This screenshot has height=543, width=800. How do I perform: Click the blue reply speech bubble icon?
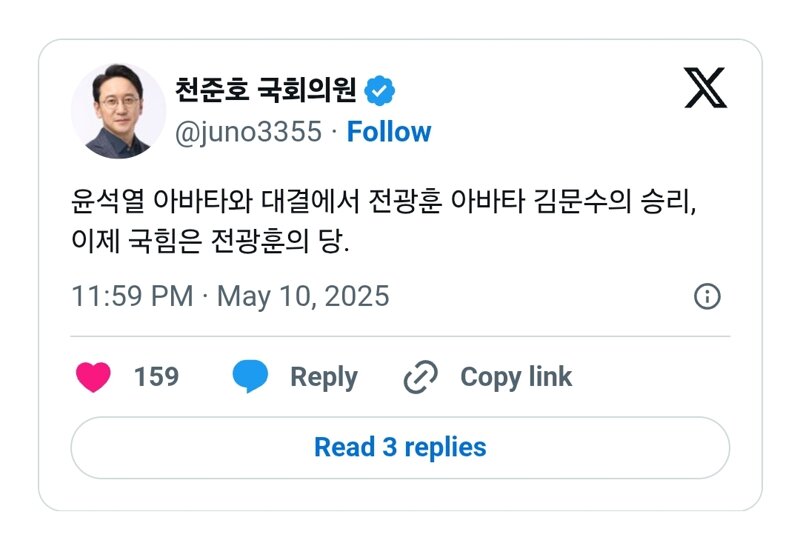coord(250,376)
